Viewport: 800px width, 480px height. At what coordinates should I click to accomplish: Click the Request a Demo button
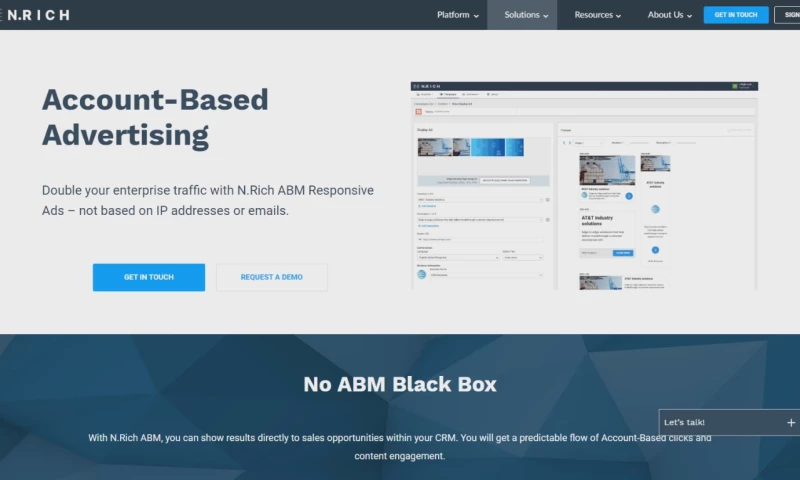pyautogui.click(x=271, y=277)
